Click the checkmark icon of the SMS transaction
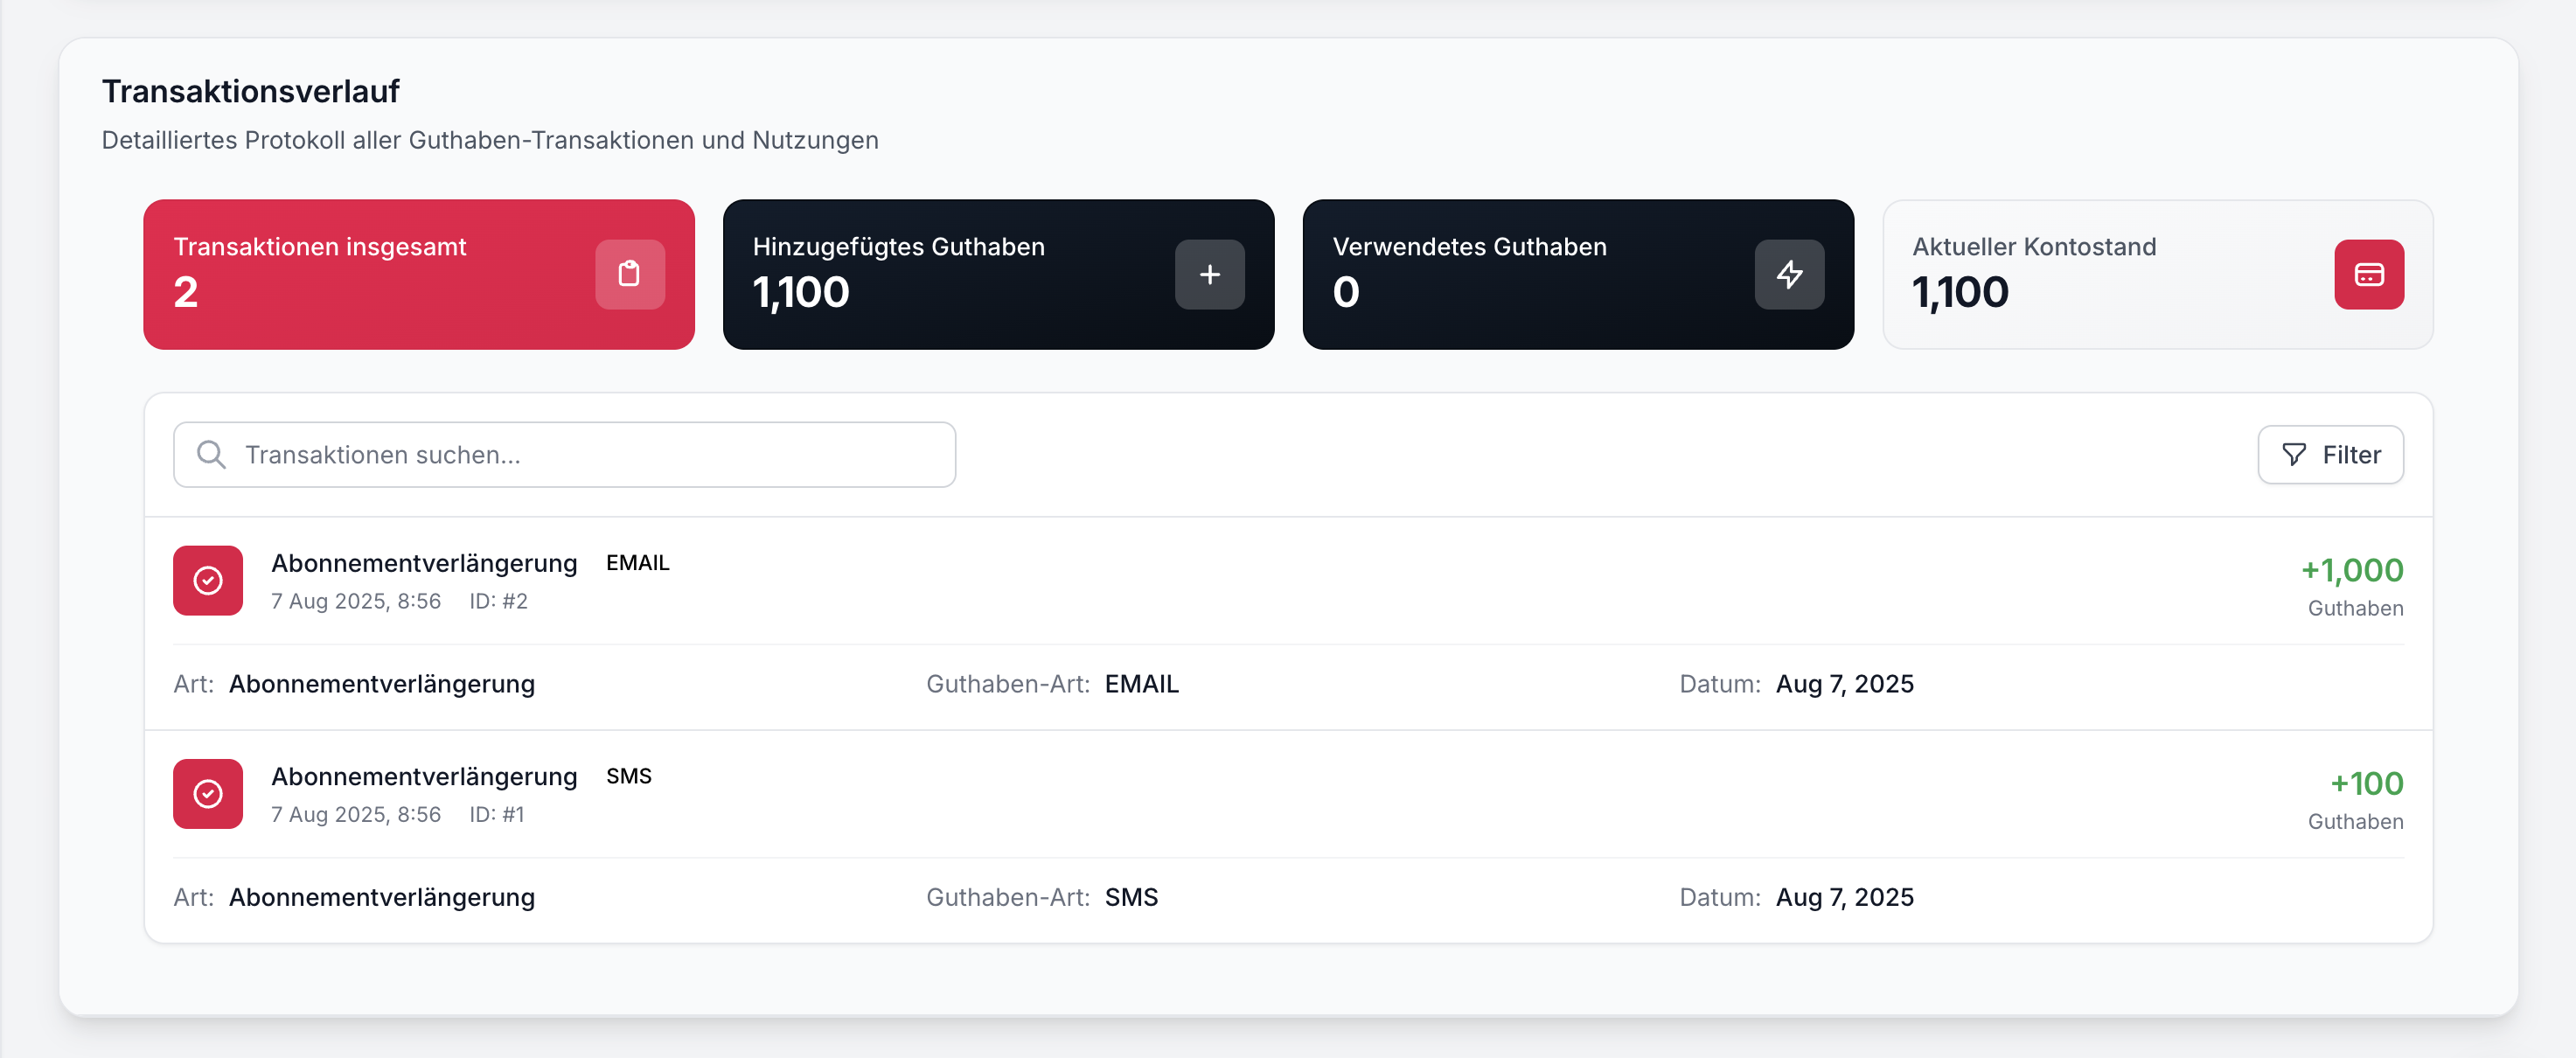 pyautogui.click(x=208, y=793)
